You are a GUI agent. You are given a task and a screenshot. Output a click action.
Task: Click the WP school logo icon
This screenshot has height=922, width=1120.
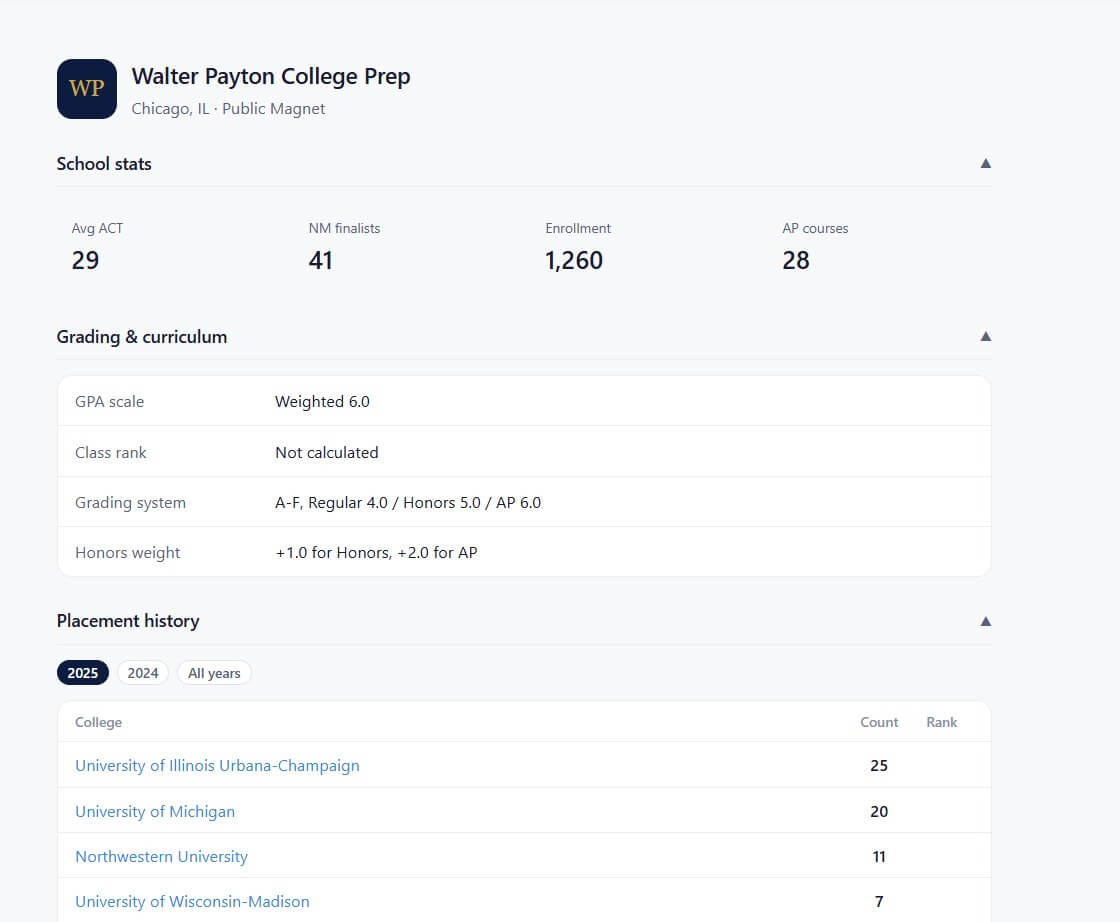pyautogui.click(x=87, y=89)
